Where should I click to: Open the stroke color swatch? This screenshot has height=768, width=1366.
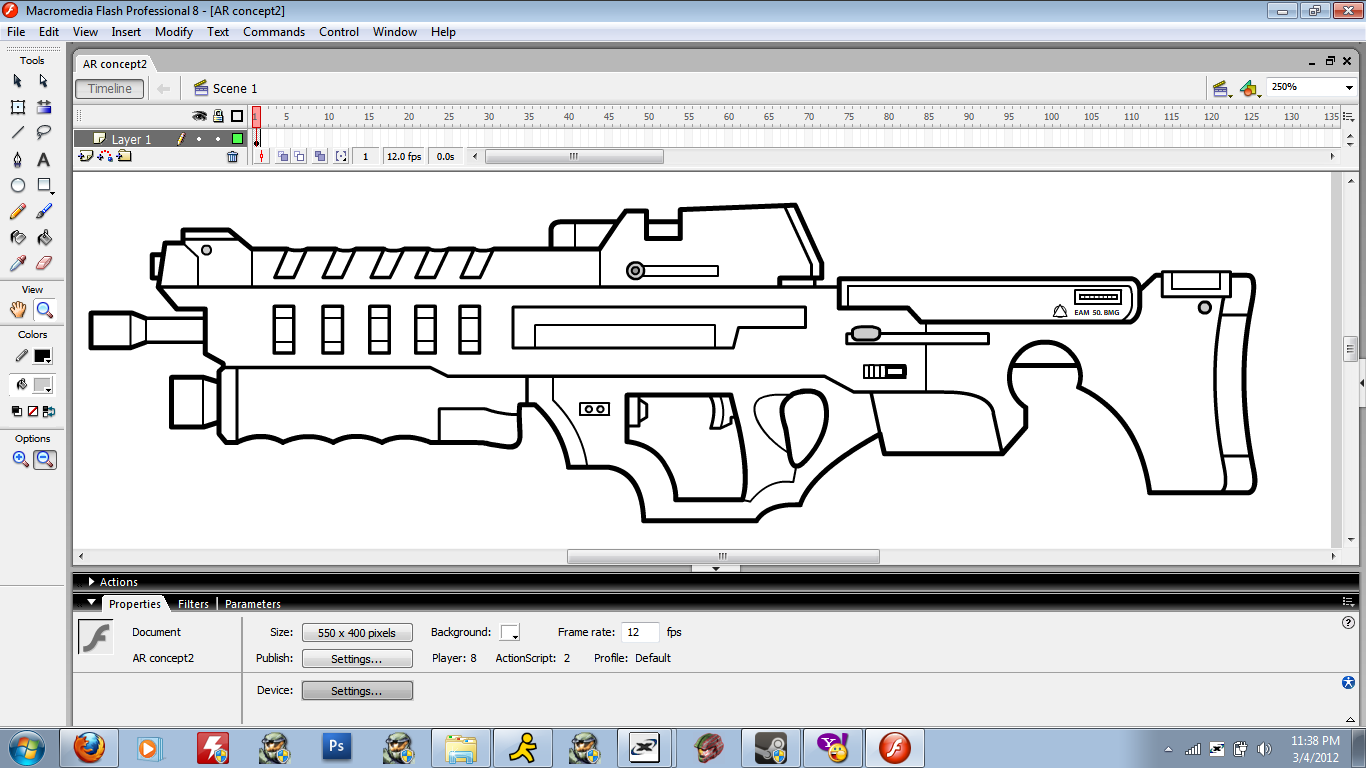click(x=43, y=356)
